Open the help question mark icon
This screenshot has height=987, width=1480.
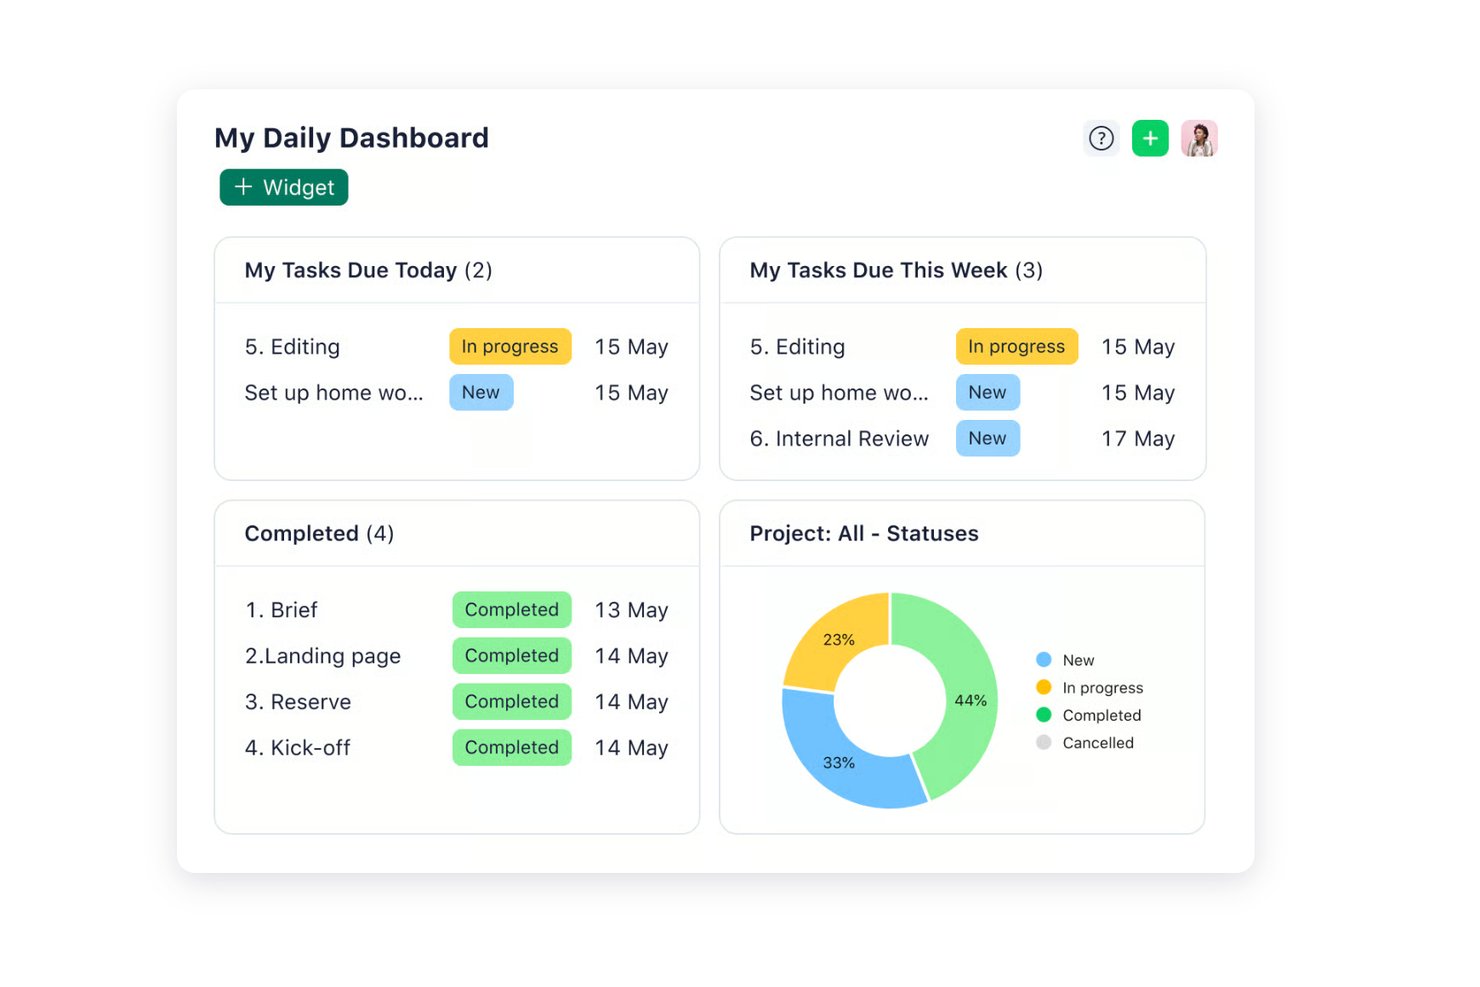point(1101,138)
